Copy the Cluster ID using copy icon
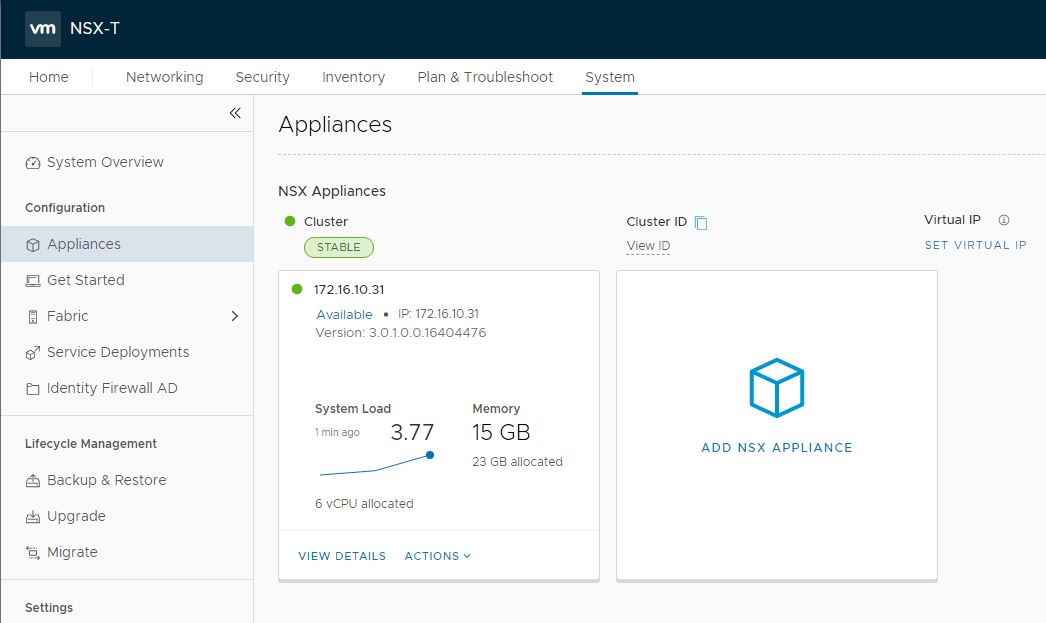Image resolution: width=1046 pixels, height=623 pixels. 701,223
